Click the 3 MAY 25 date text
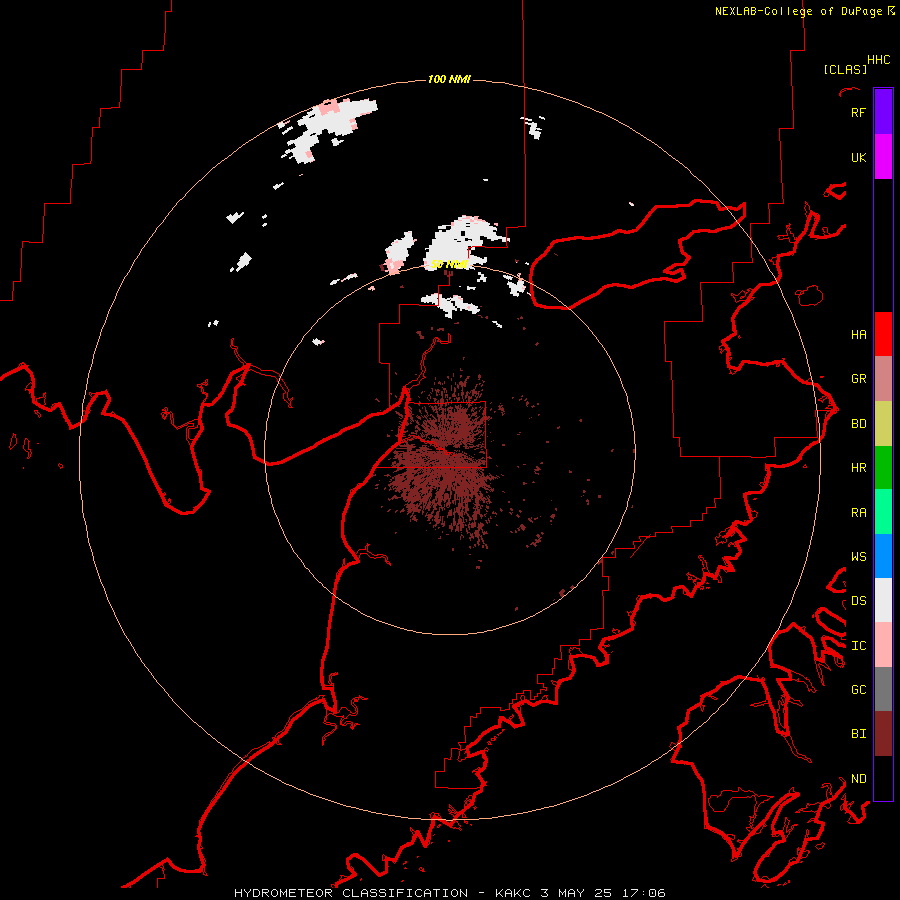Image resolution: width=900 pixels, height=900 pixels. pyautogui.click(x=577, y=893)
